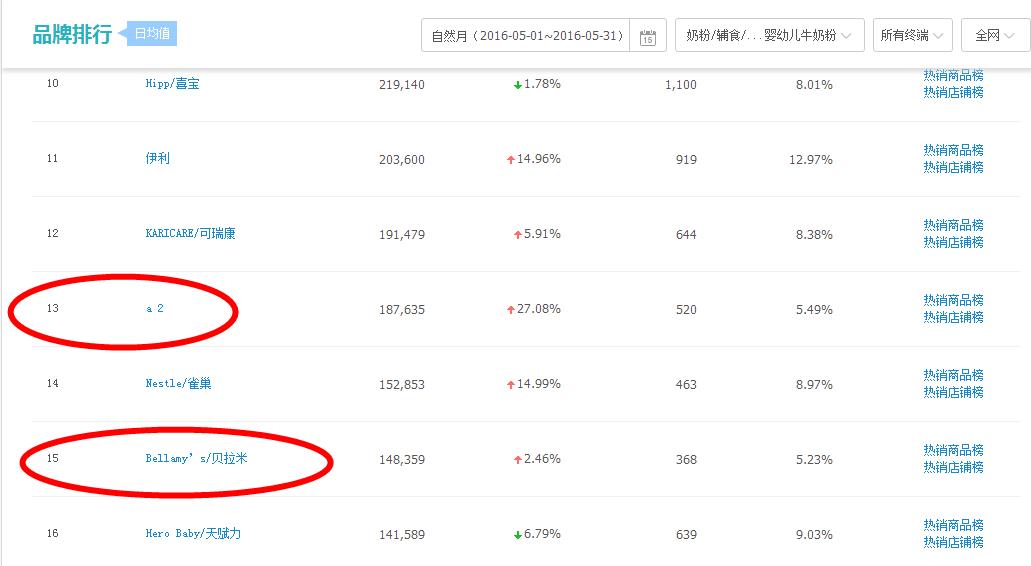
Task: Open the date range field 自然月 2016-05
Action: tap(526, 35)
